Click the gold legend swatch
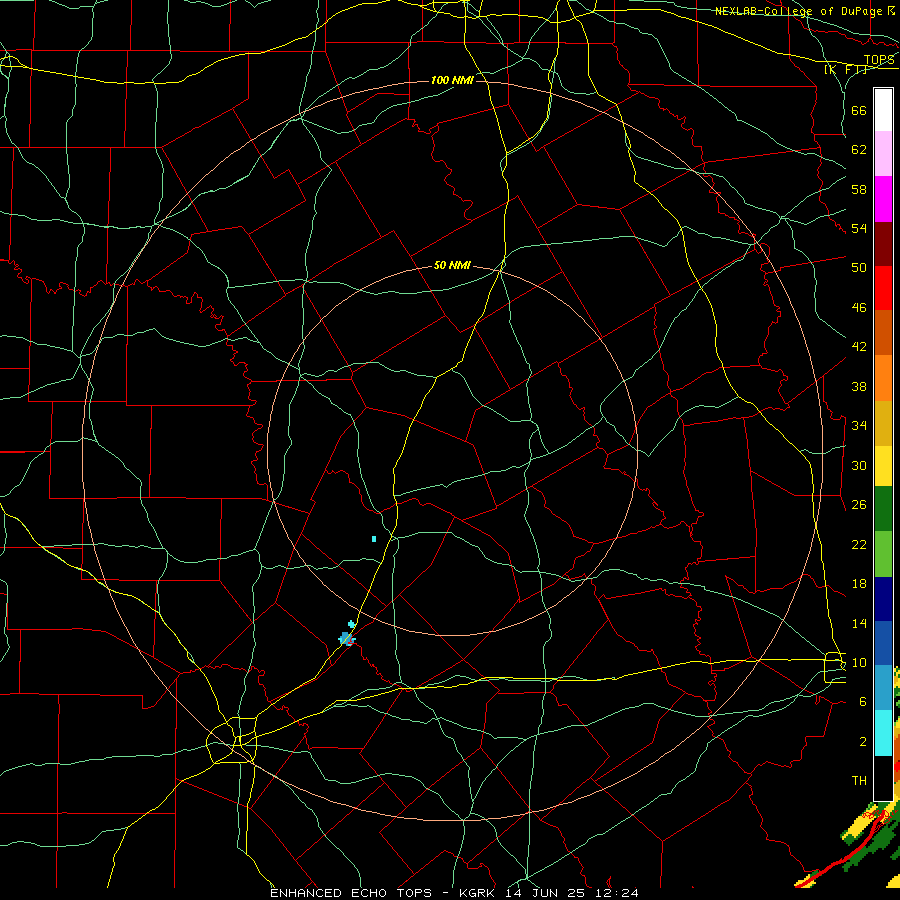The image size is (900, 900). click(x=883, y=422)
